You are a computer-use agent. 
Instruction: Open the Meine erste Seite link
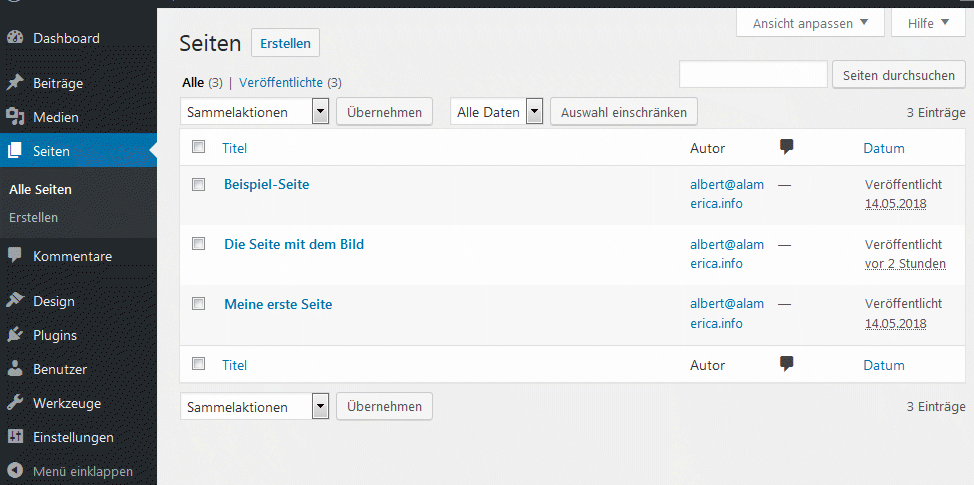point(278,304)
